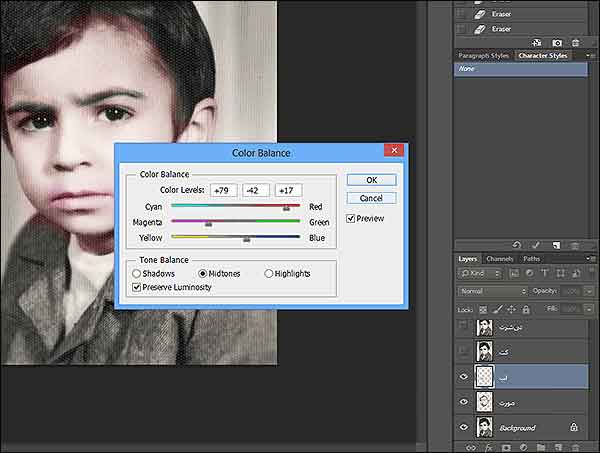Click the Yellow-Blue slider handle

tap(246, 240)
